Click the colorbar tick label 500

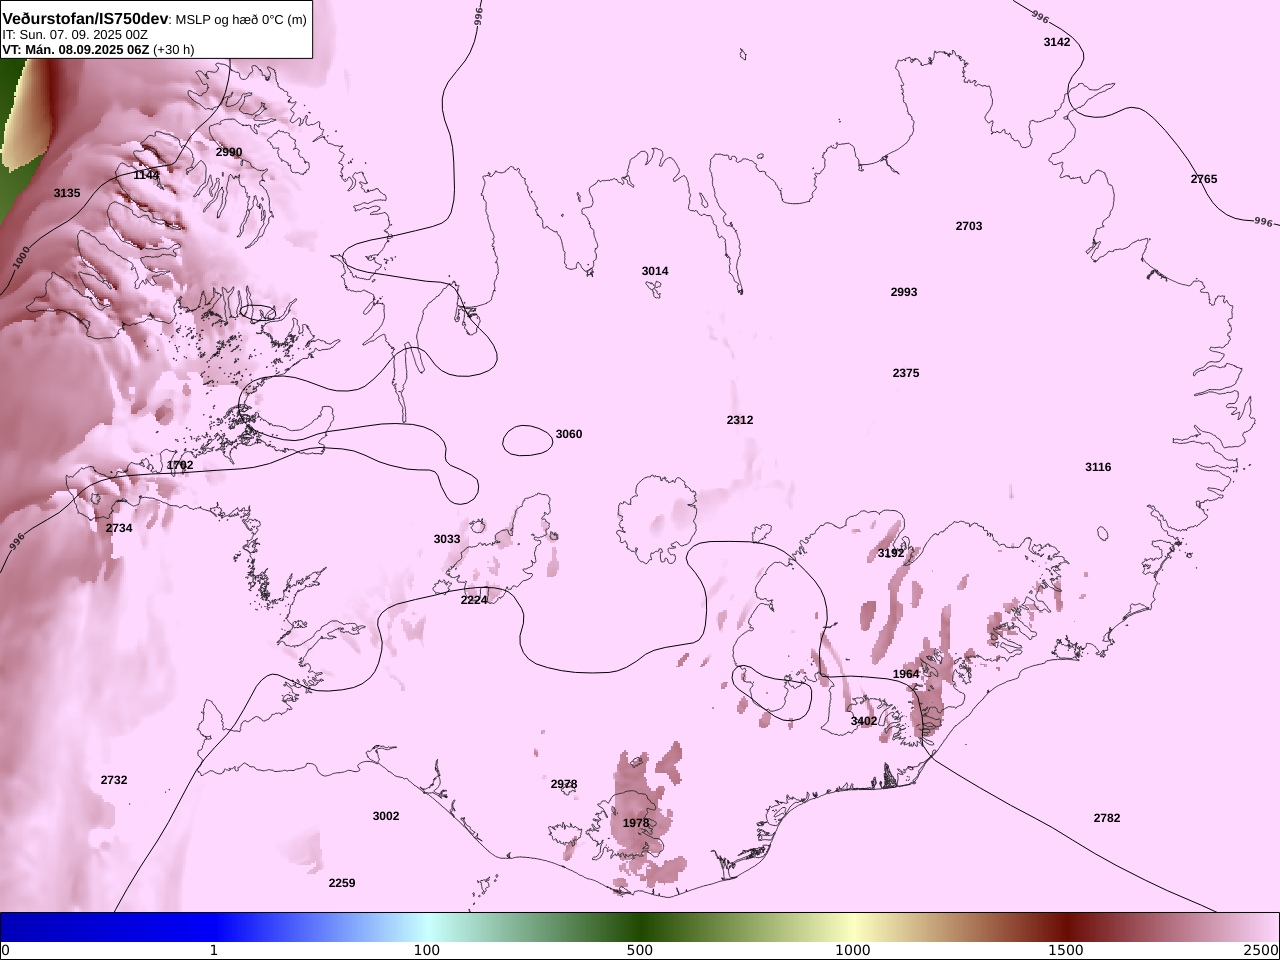pyautogui.click(x=640, y=950)
